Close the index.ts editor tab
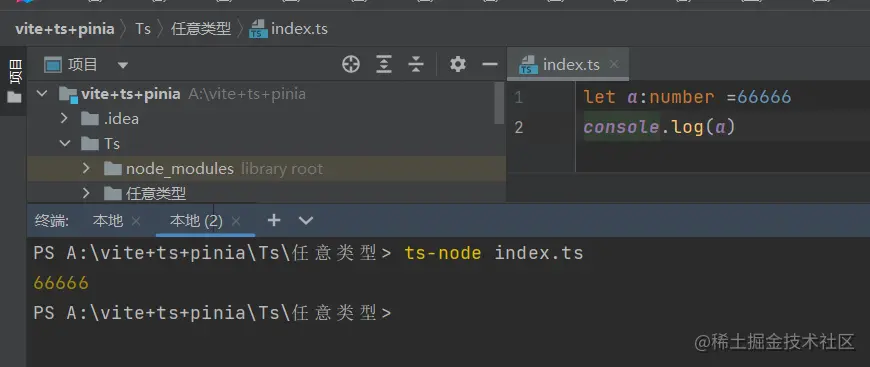The width and height of the screenshot is (870, 367). click(x=614, y=64)
